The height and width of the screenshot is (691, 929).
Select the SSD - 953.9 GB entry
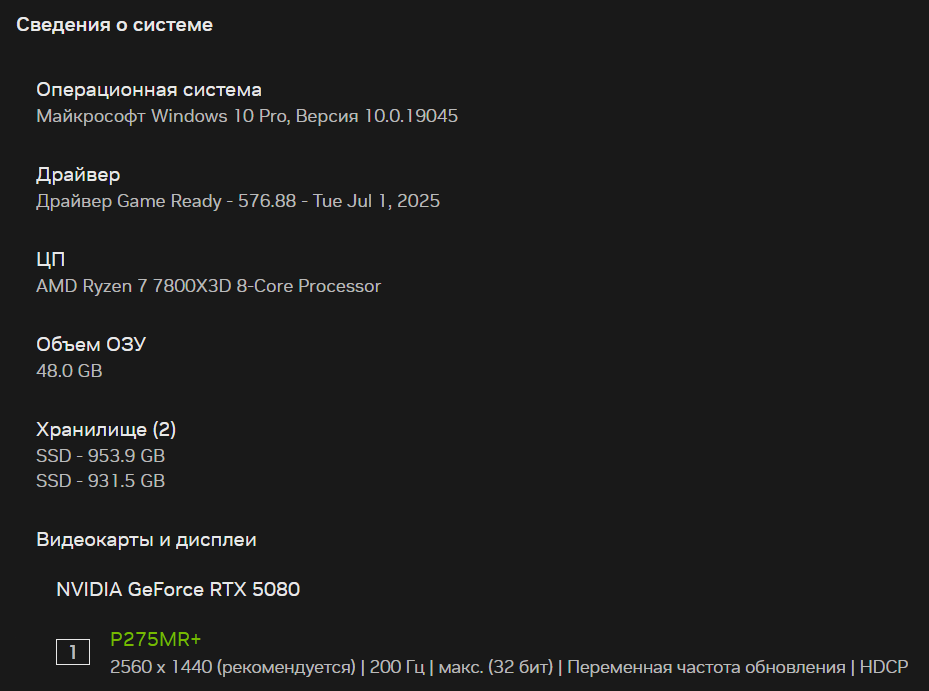tap(101, 456)
